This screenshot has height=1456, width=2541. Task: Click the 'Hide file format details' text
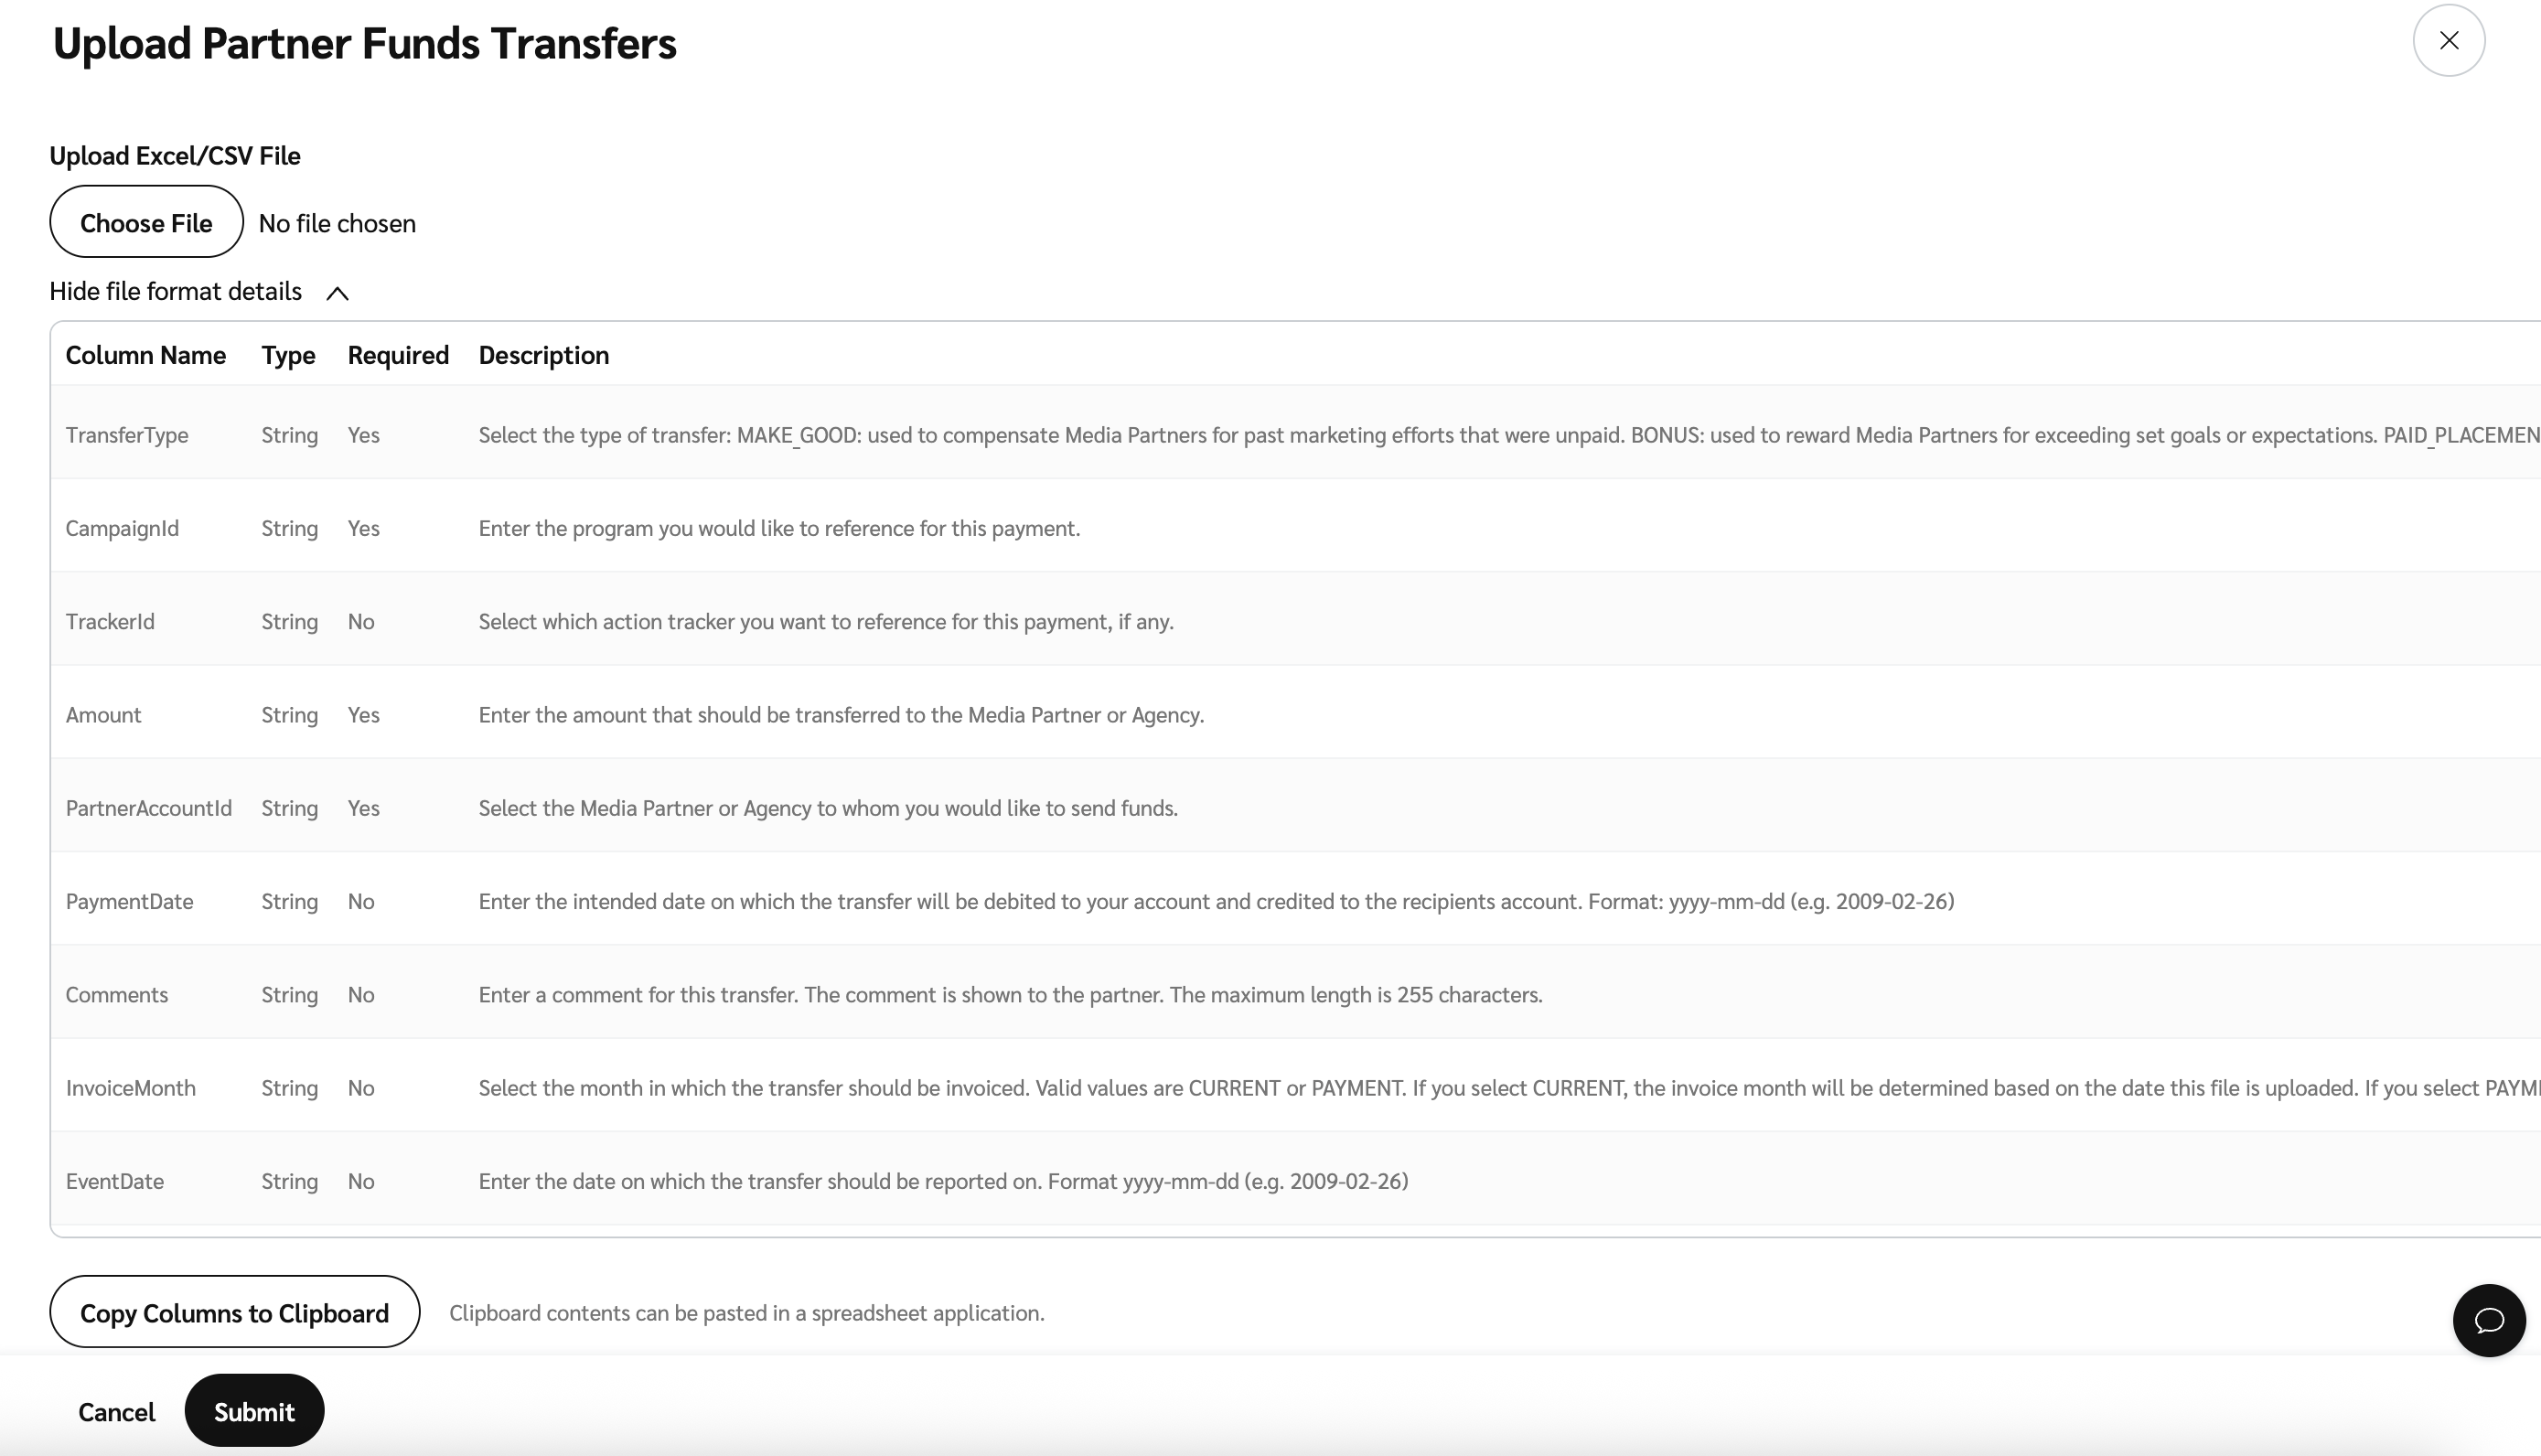[x=175, y=291]
